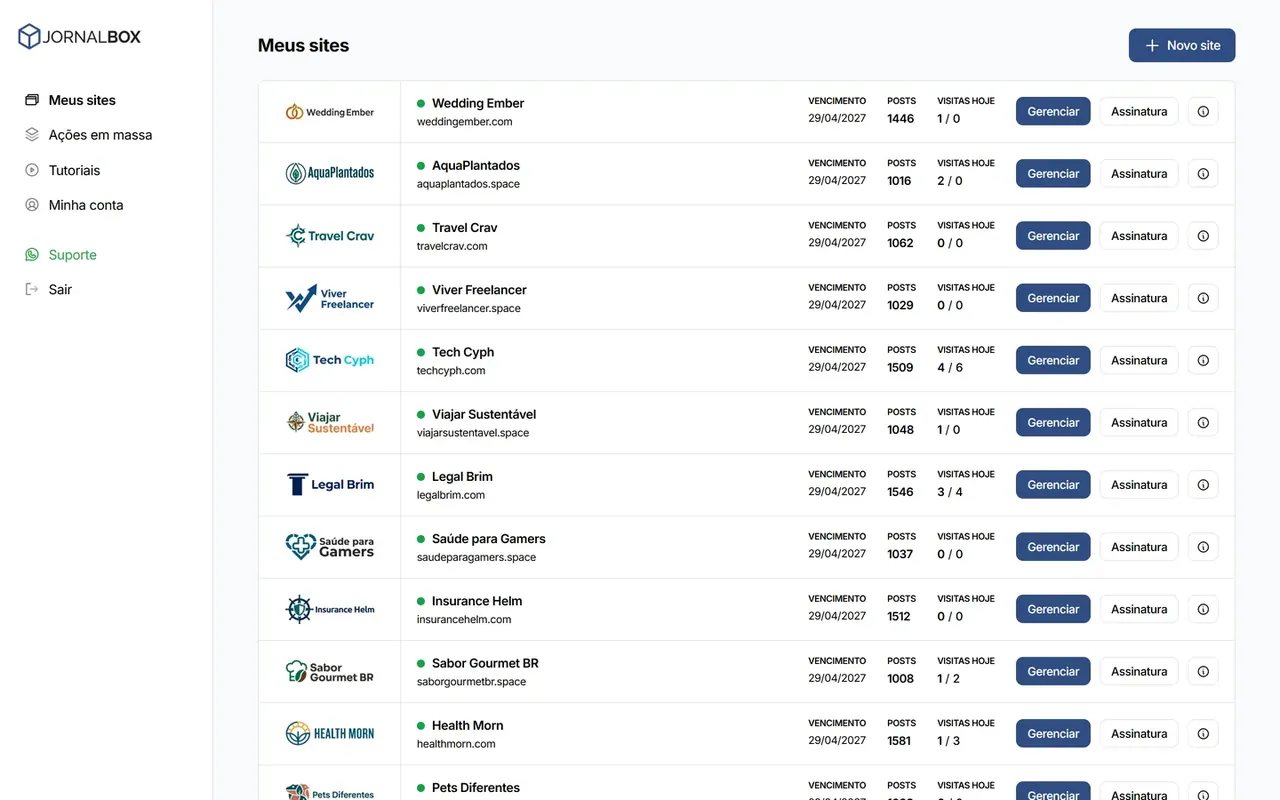Click the techcyph.com domain text
This screenshot has width=1280, height=800.
451,371
